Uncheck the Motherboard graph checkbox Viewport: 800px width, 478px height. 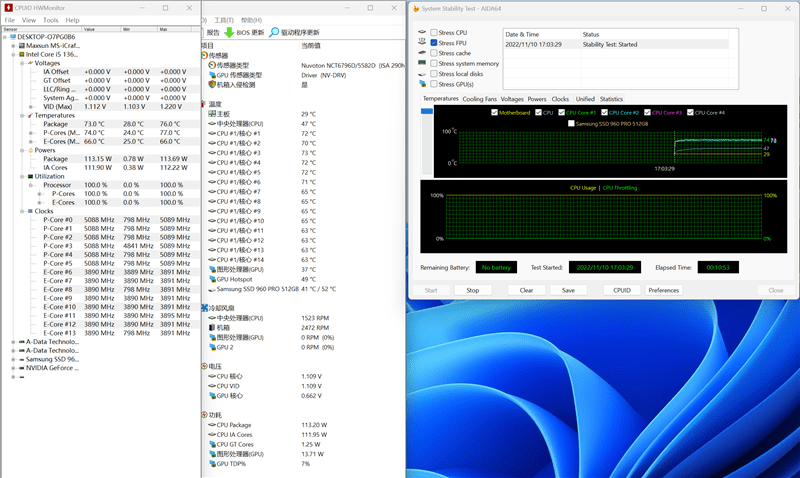(x=494, y=112)
